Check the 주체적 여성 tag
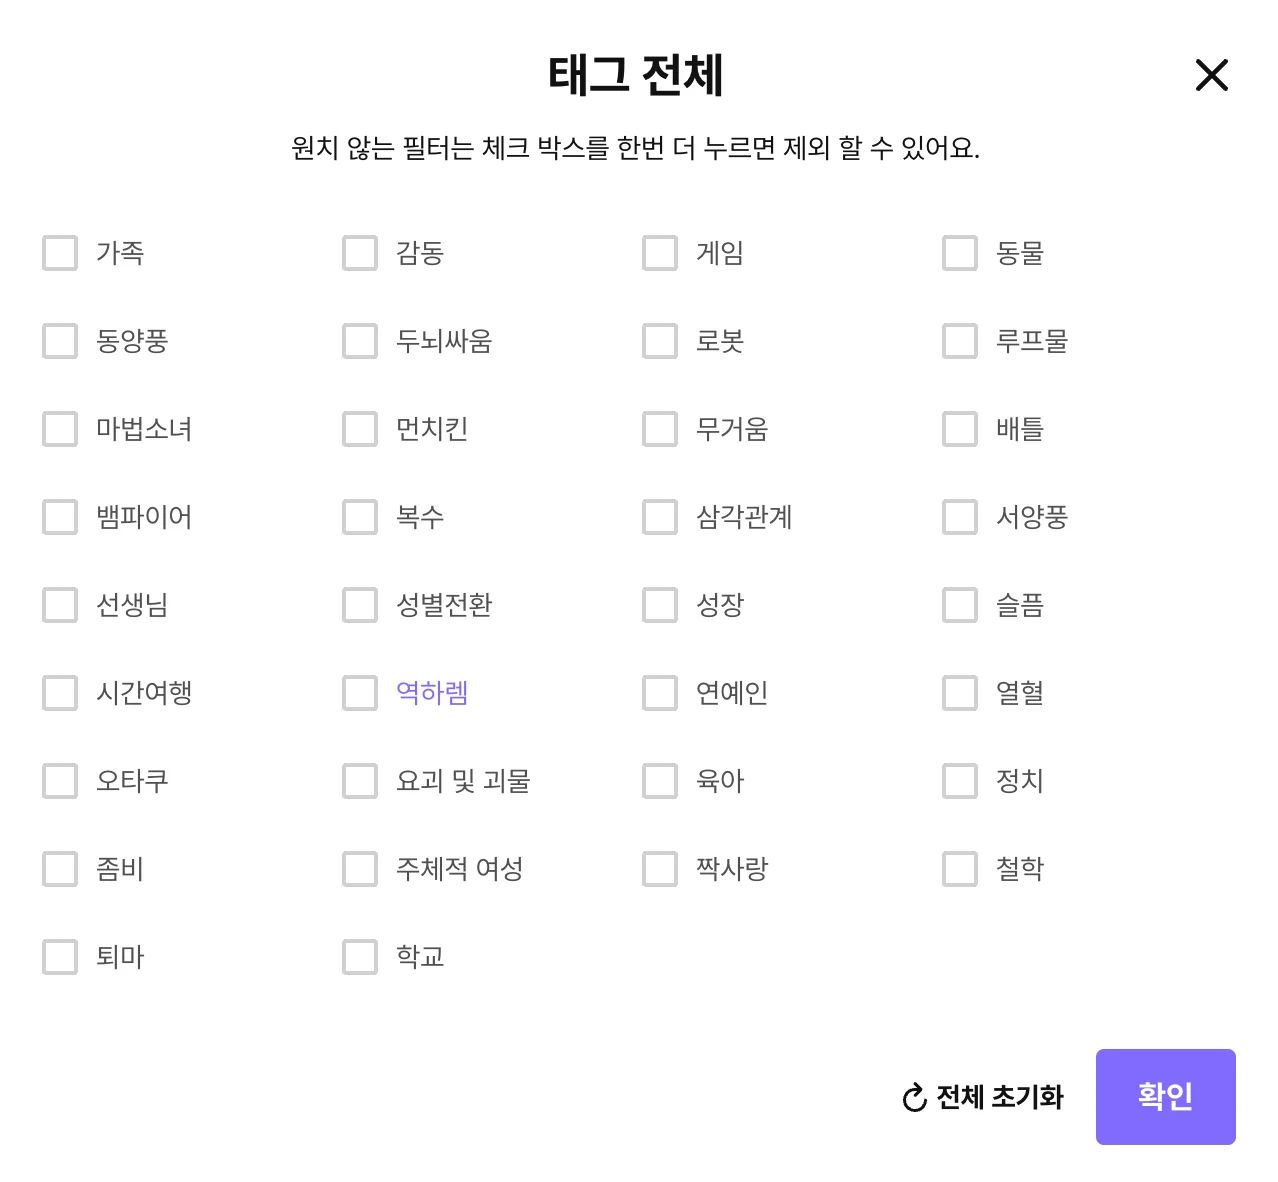Image resolution: width=1278 pixels, height=1182 pixels. click(359, 869)
